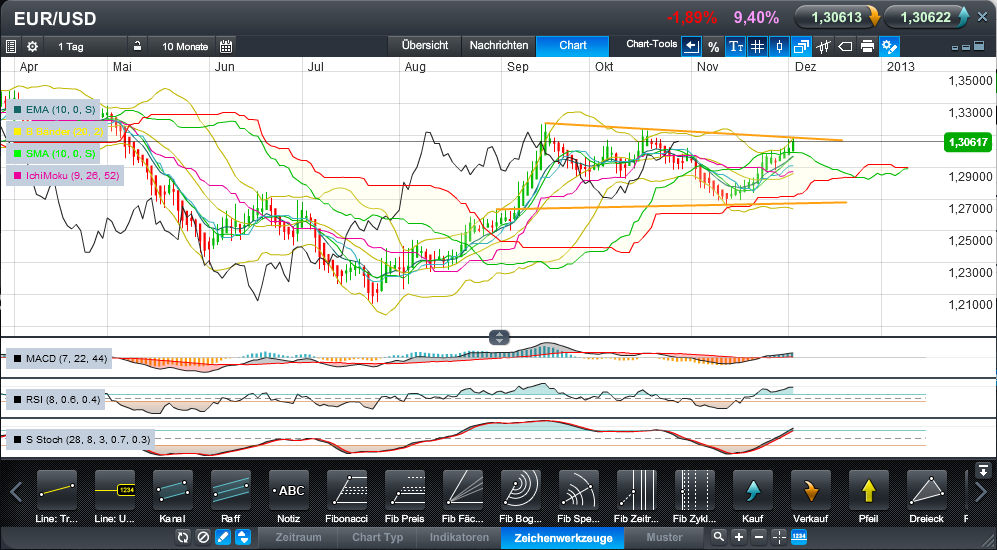
Task: Toggle the crosshair cursor
Action: 780,537
